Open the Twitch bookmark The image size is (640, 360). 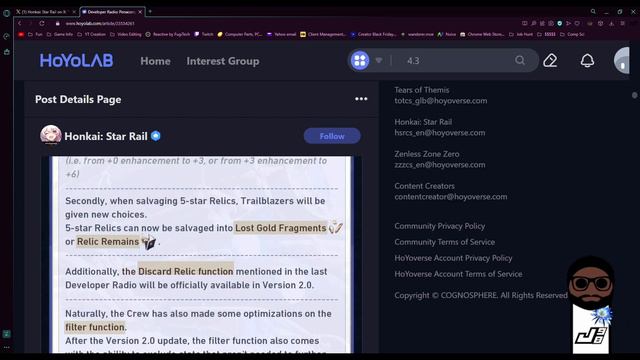204,34
